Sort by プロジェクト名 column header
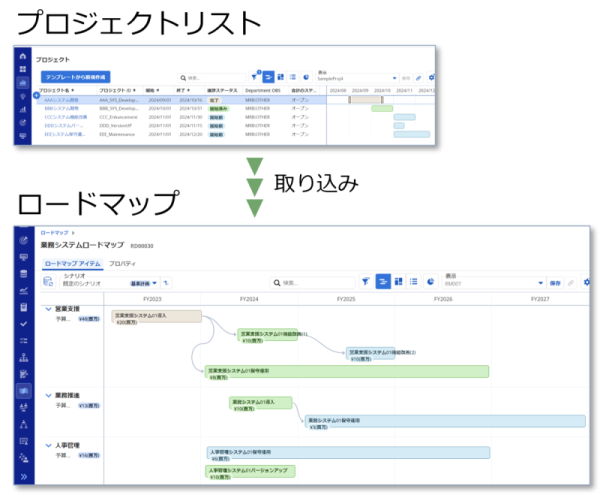Viewport: 600px width, 495px height. click(56, 90)
